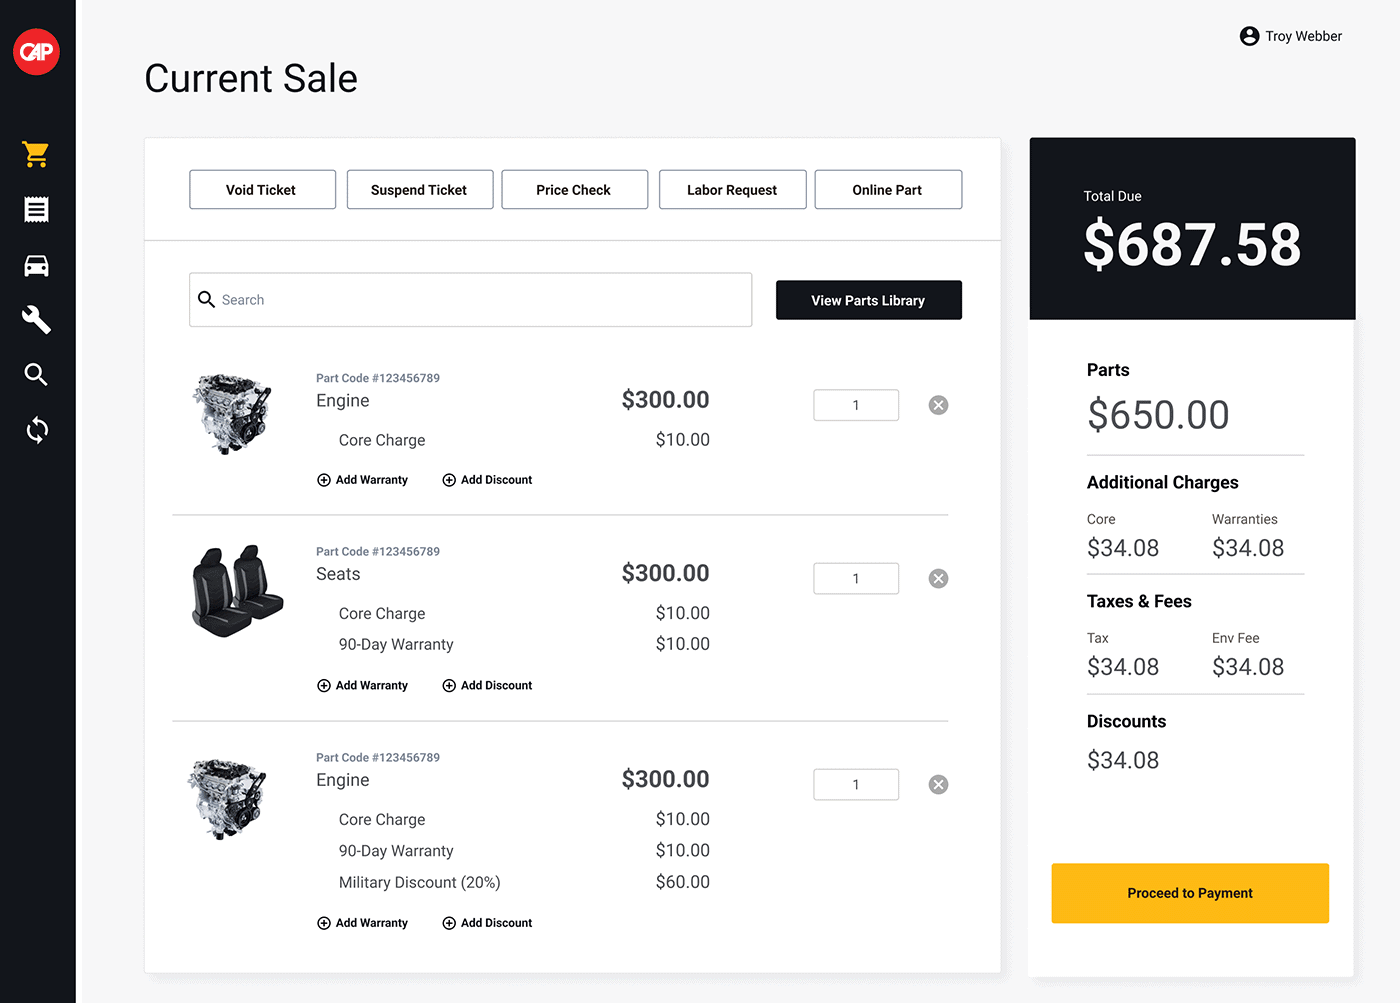Click the $687.58 total due amount
The height and width of the screenshot is (1003, 1400).
pyautogui.click(x=1192, y=244)
